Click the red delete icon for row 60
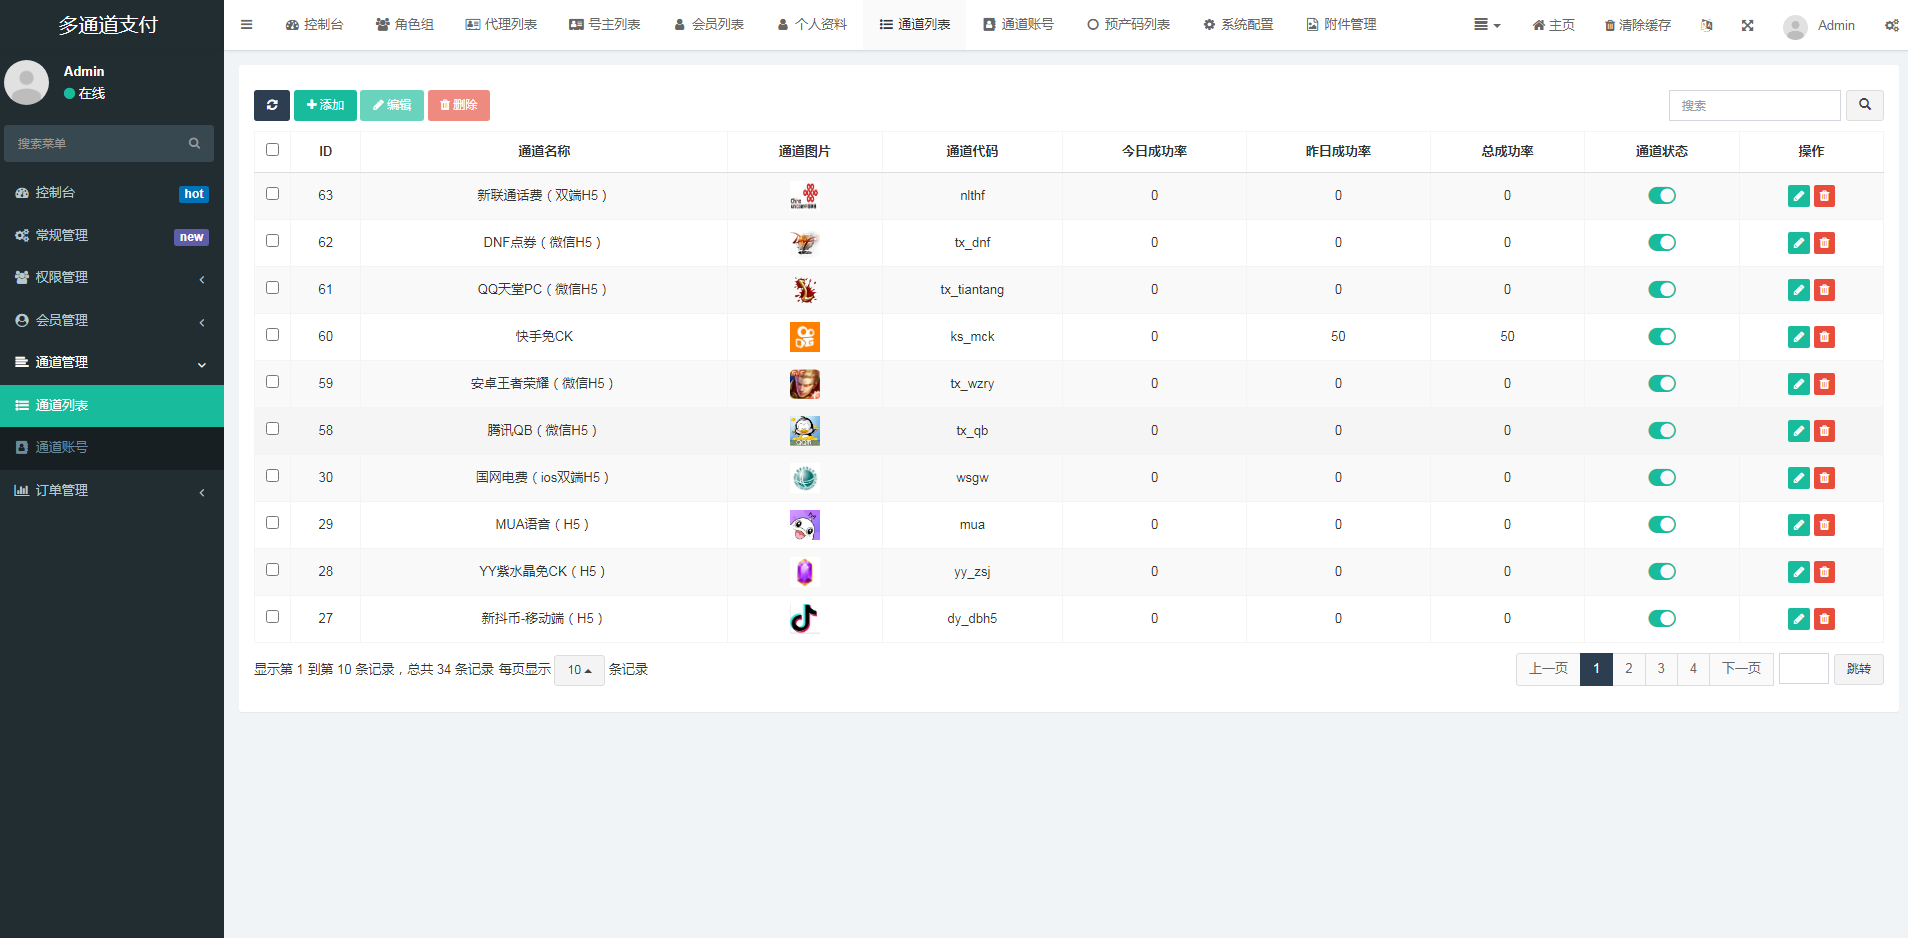Viewport: 1908px width, 938px height. pyautogui.click(x=1824, y=337)
